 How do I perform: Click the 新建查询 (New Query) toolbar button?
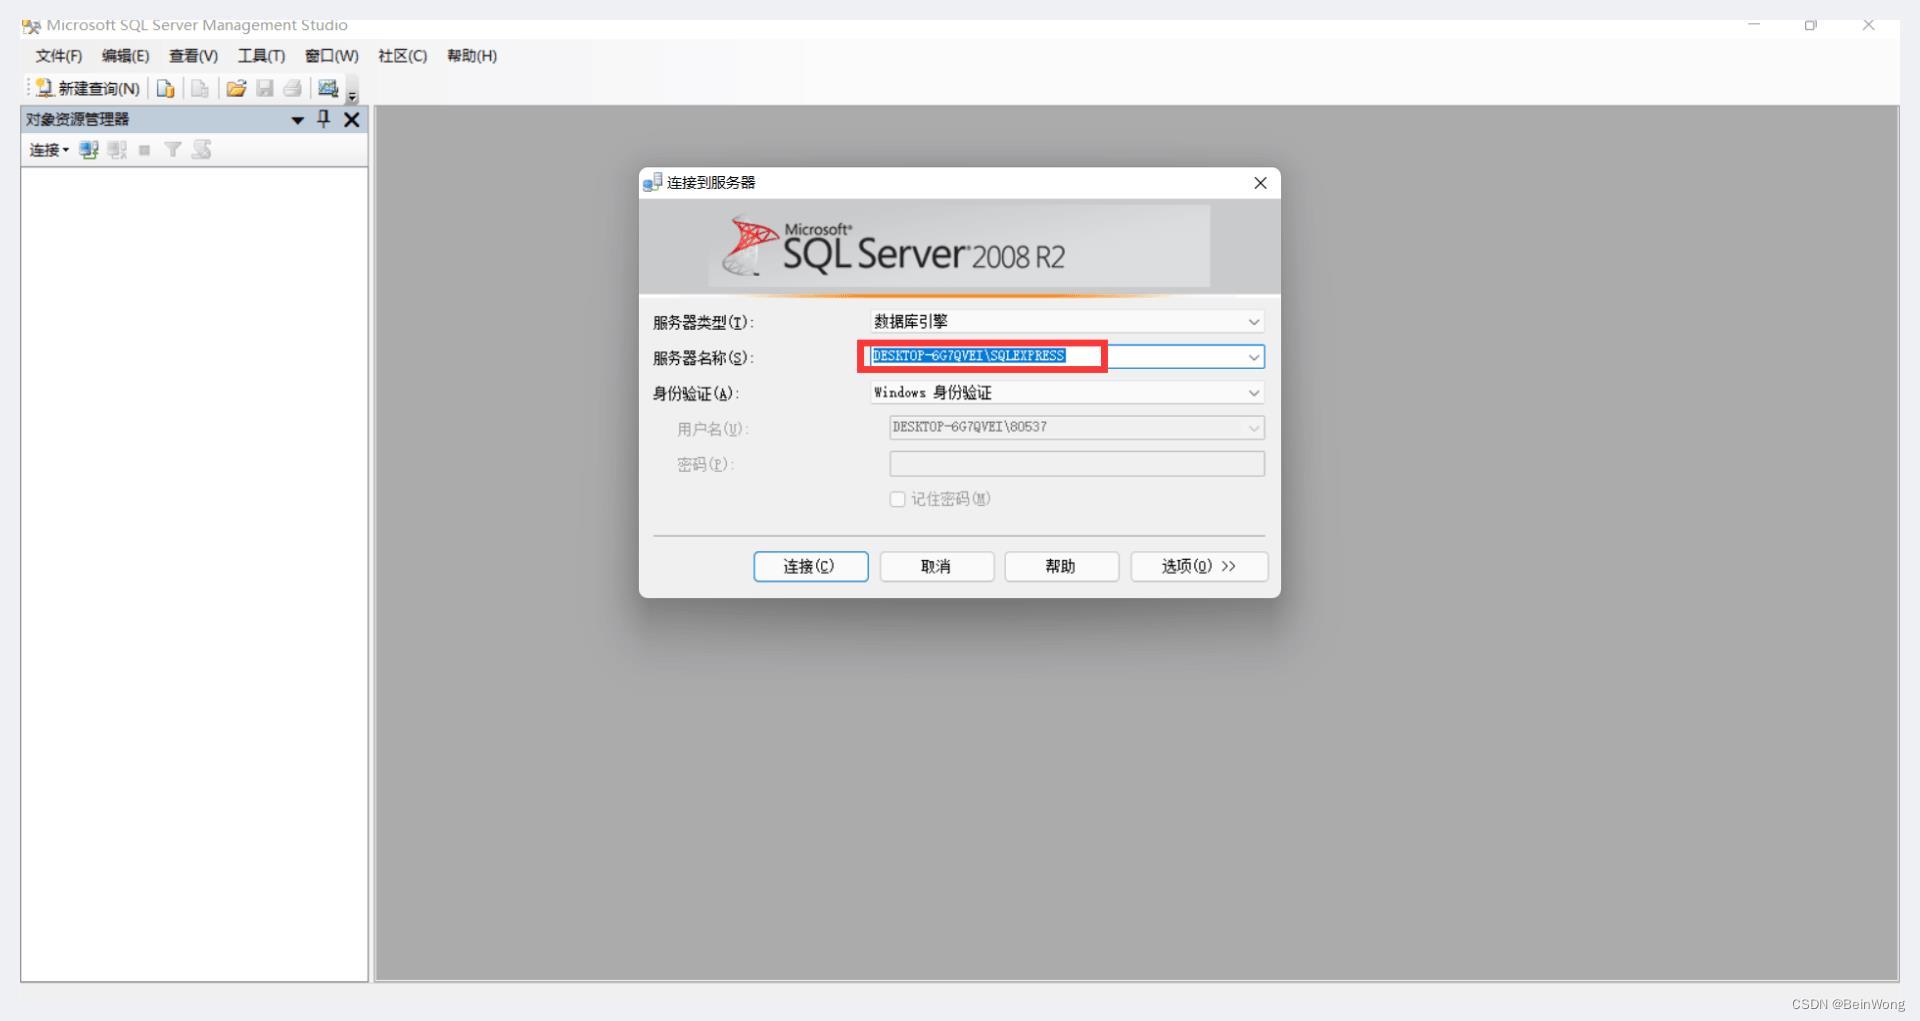(88, 89)
